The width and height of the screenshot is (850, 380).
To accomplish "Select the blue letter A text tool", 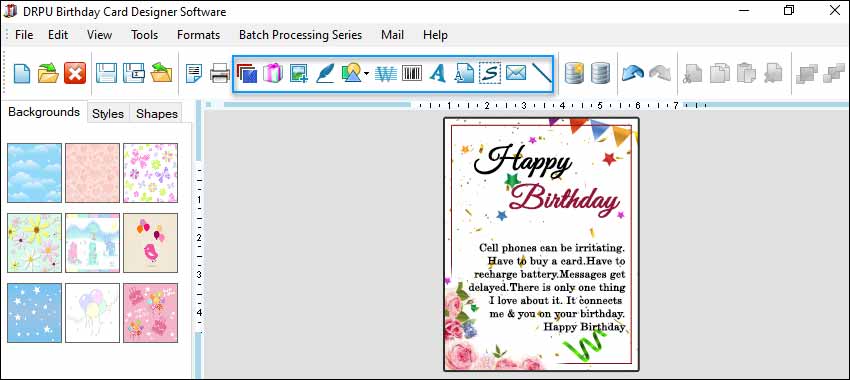I will click(437, 73).
